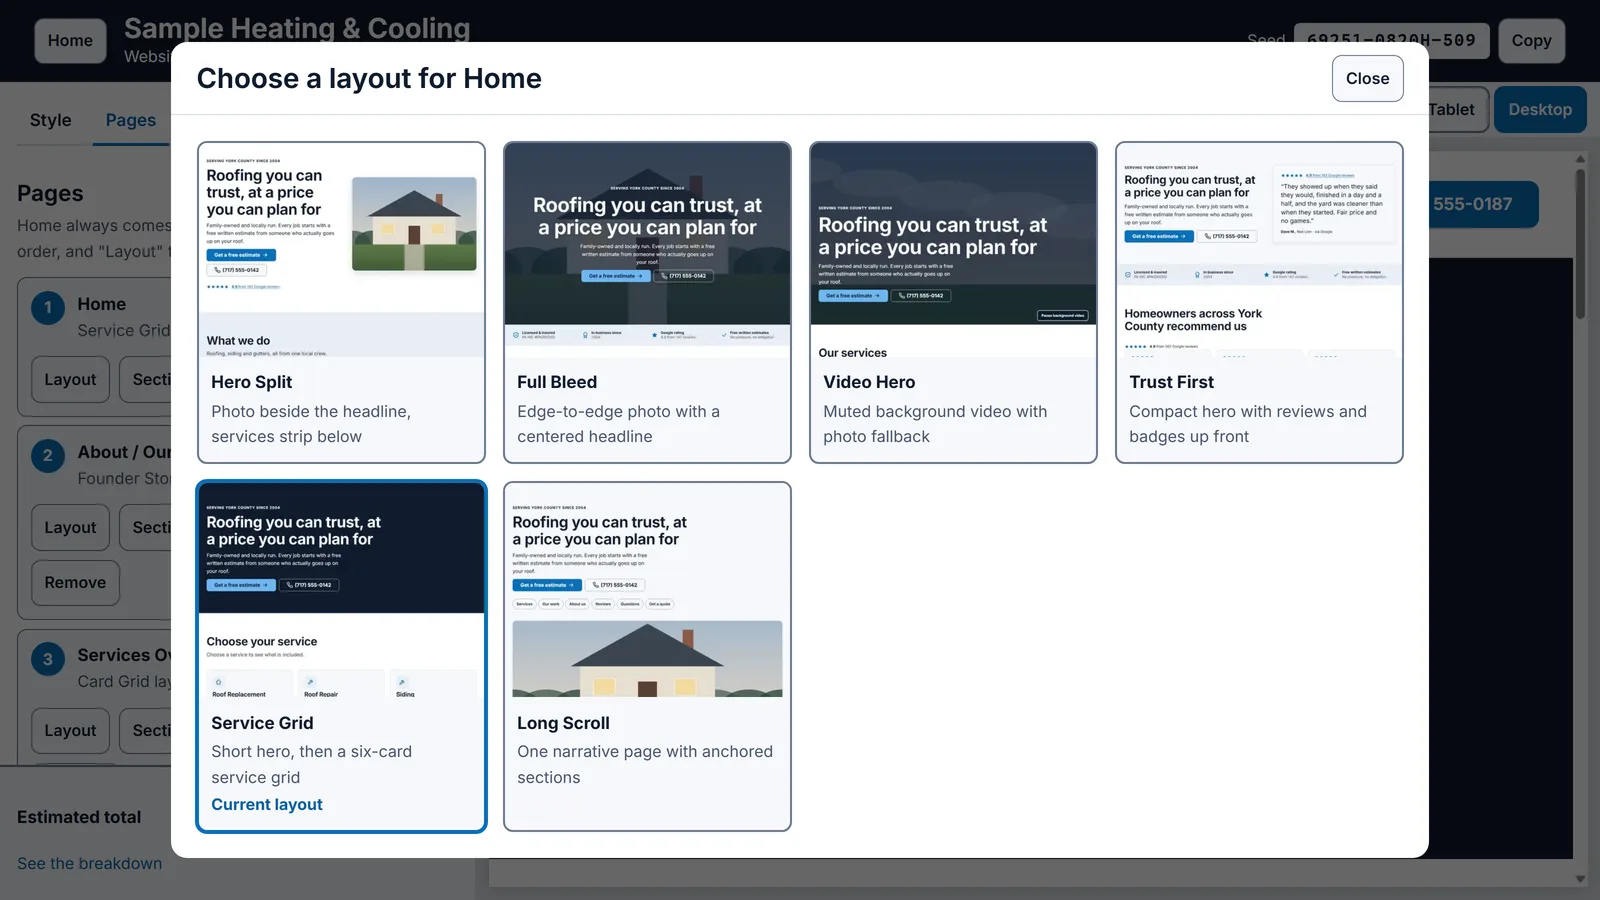Choose the Full Bleed layout card
The width and height of the screenshot is (1600, 900).
(647, 302)
